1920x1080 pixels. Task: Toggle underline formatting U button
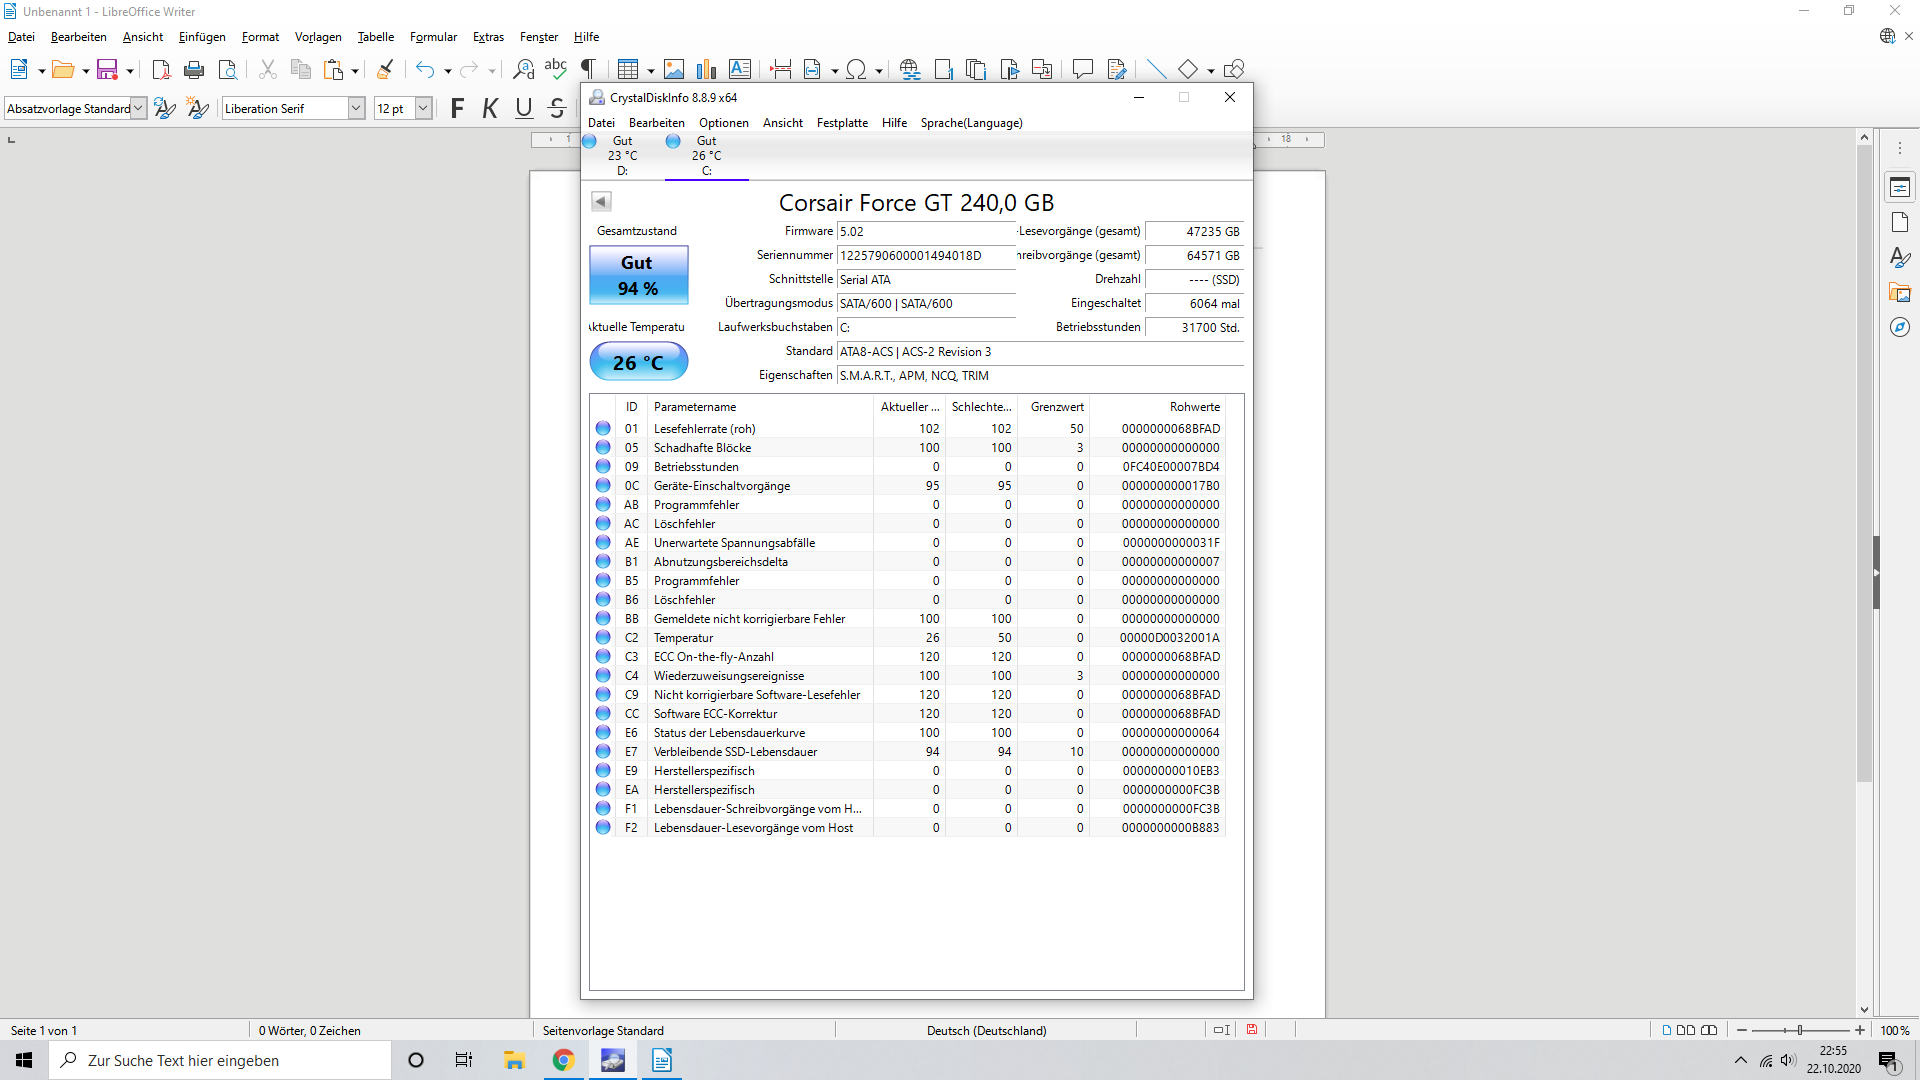pyautogui.click(x=524, y=108)
